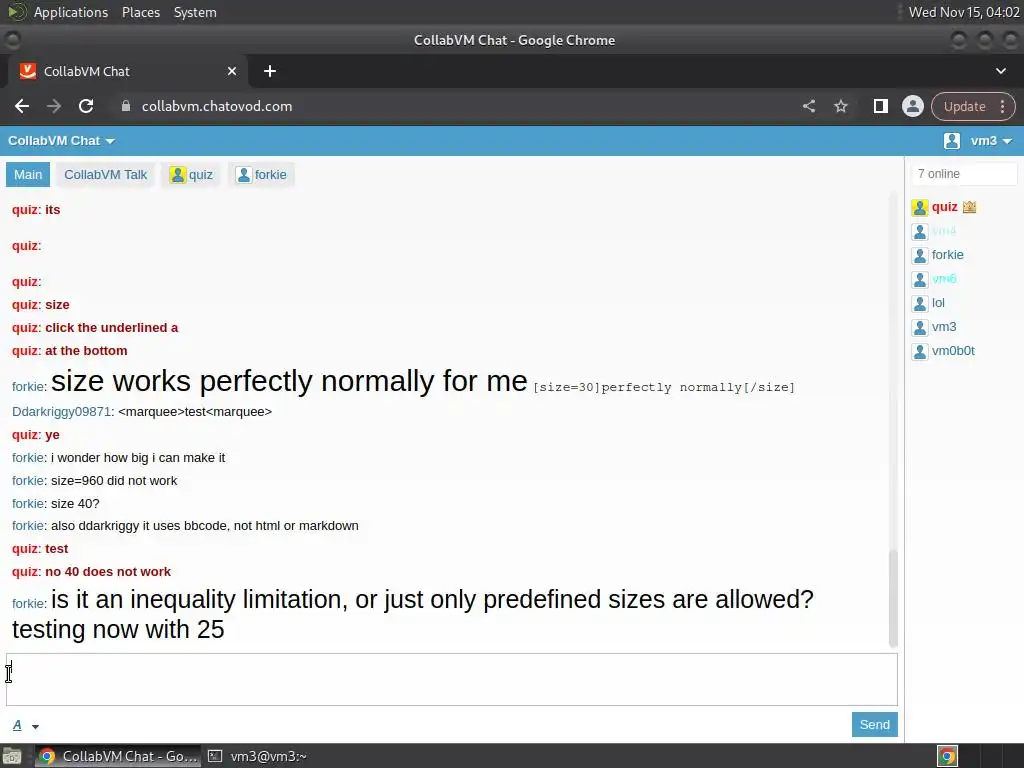The width and height of the screenshot is (1024, 768).
Task: Select user lol in the online list
Action: tap(938, 303)
